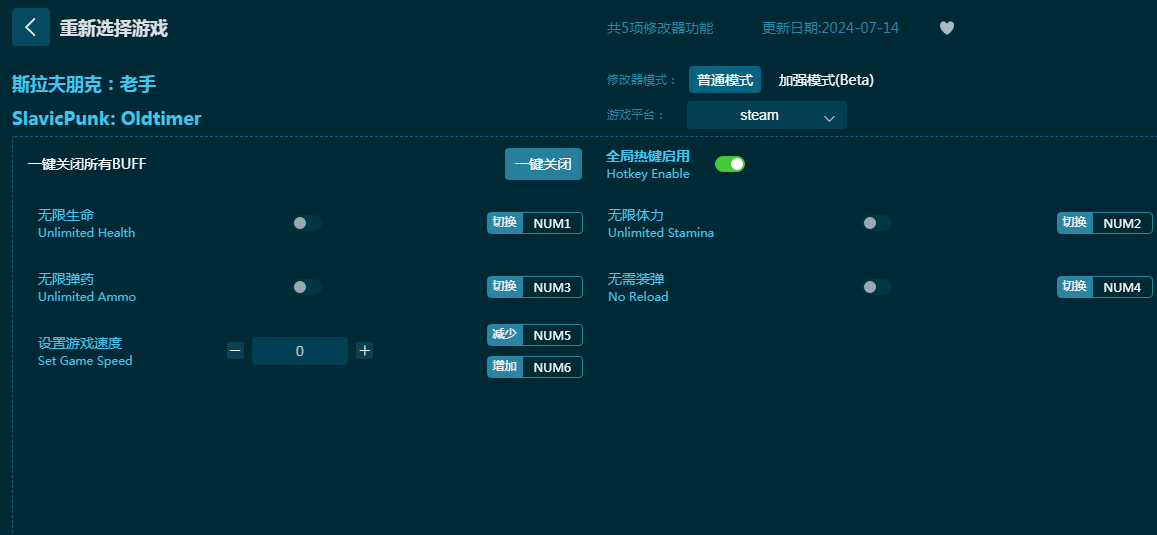
Task: Click 游戏平台 label
Action: coord(635,115)
